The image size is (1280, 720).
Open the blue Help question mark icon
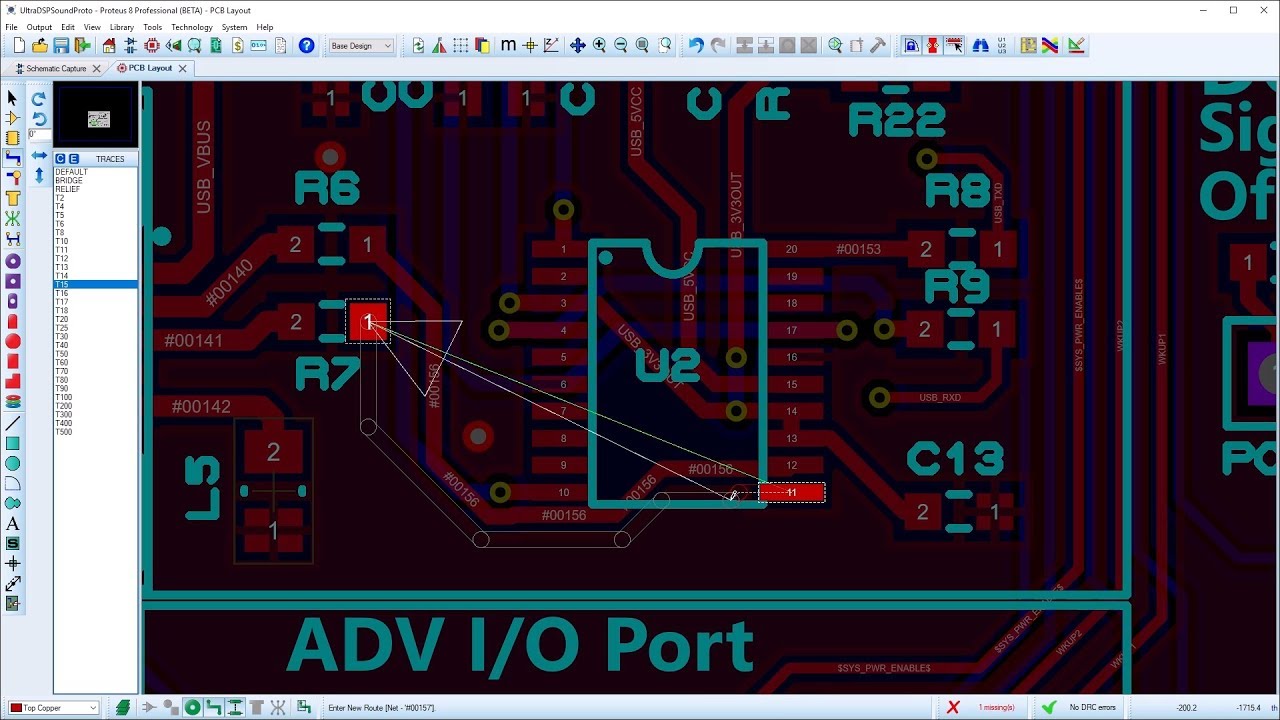pos(307,46)
